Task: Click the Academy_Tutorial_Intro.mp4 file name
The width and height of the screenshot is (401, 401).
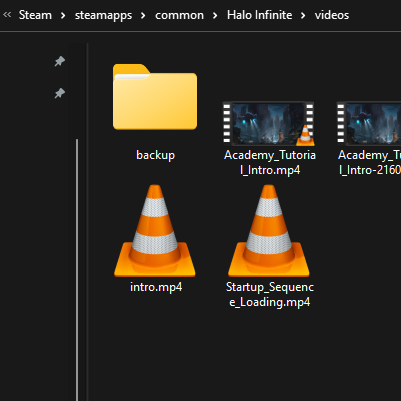Action: [x=270, y=163]
